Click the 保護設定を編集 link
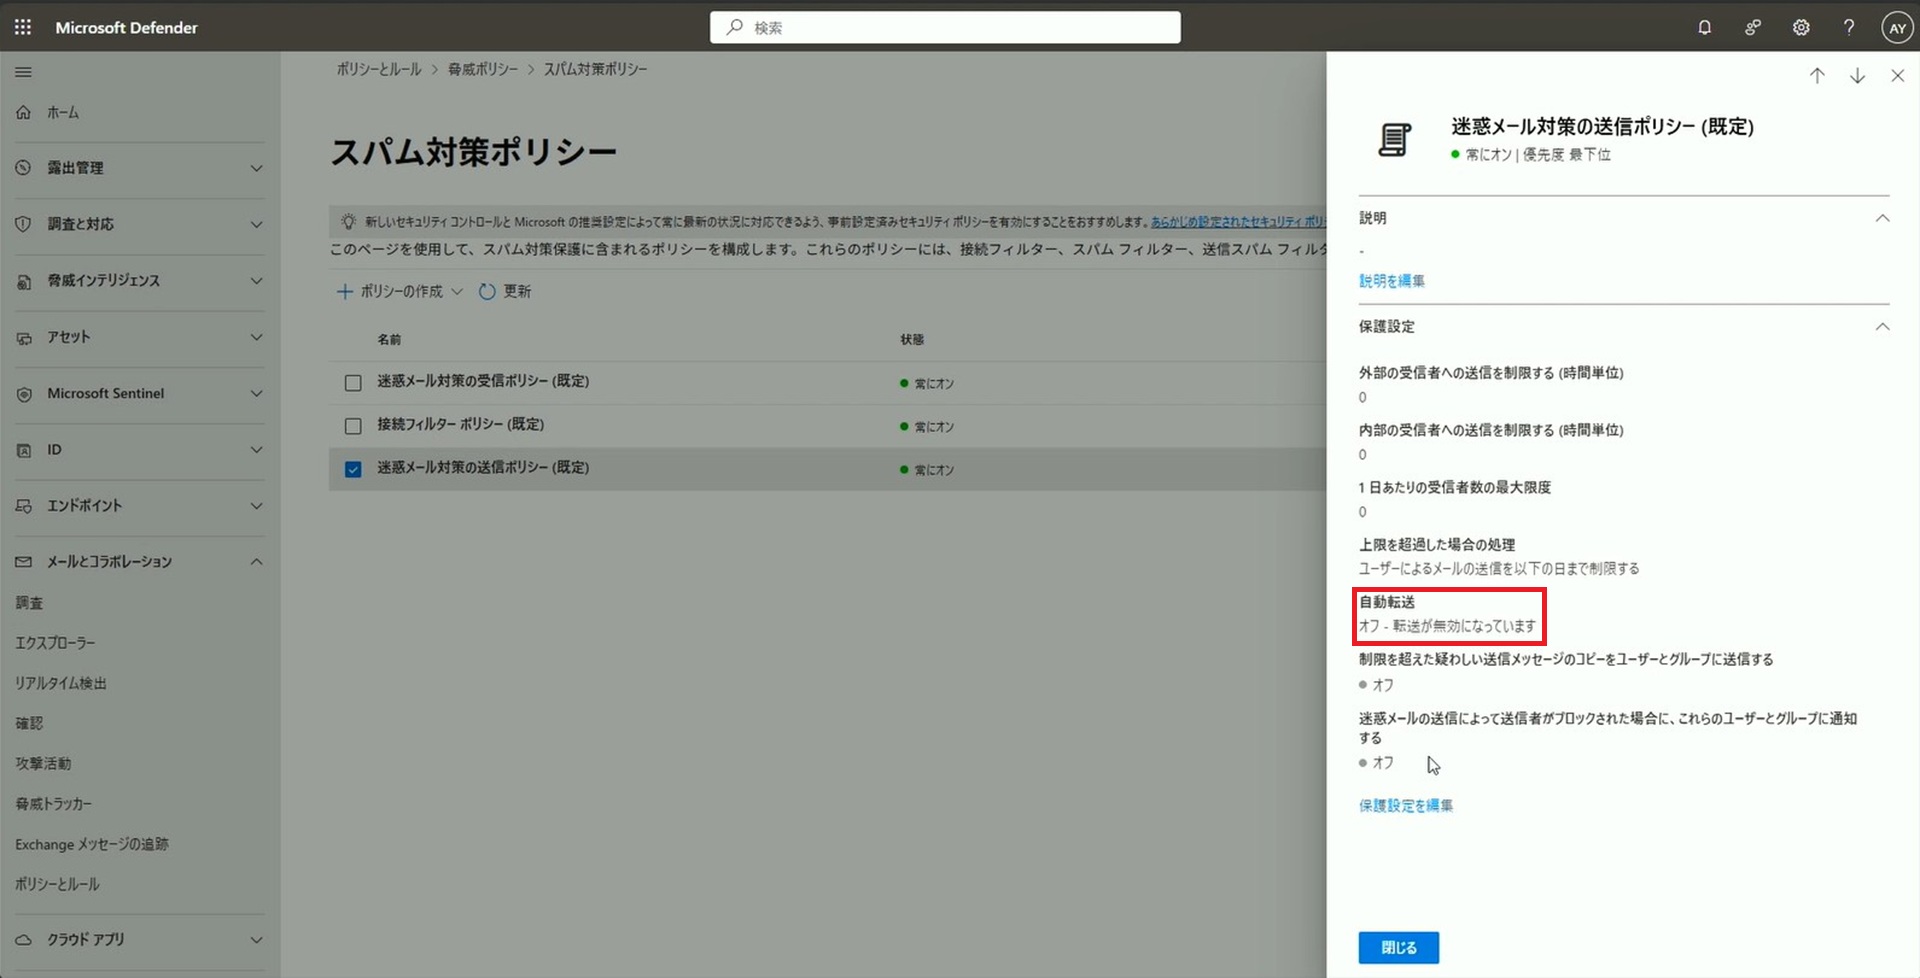 coord(1405,805)
